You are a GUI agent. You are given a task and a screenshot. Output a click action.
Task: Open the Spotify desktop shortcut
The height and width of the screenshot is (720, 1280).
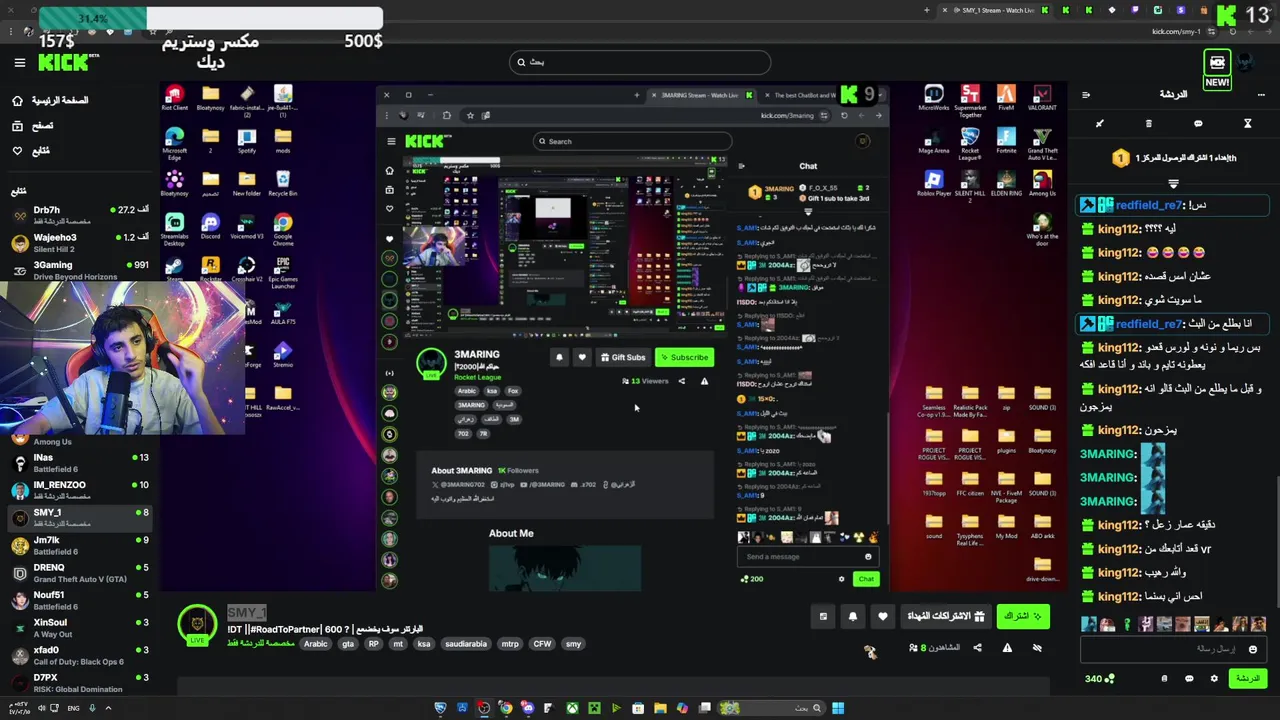pos(246,141)
